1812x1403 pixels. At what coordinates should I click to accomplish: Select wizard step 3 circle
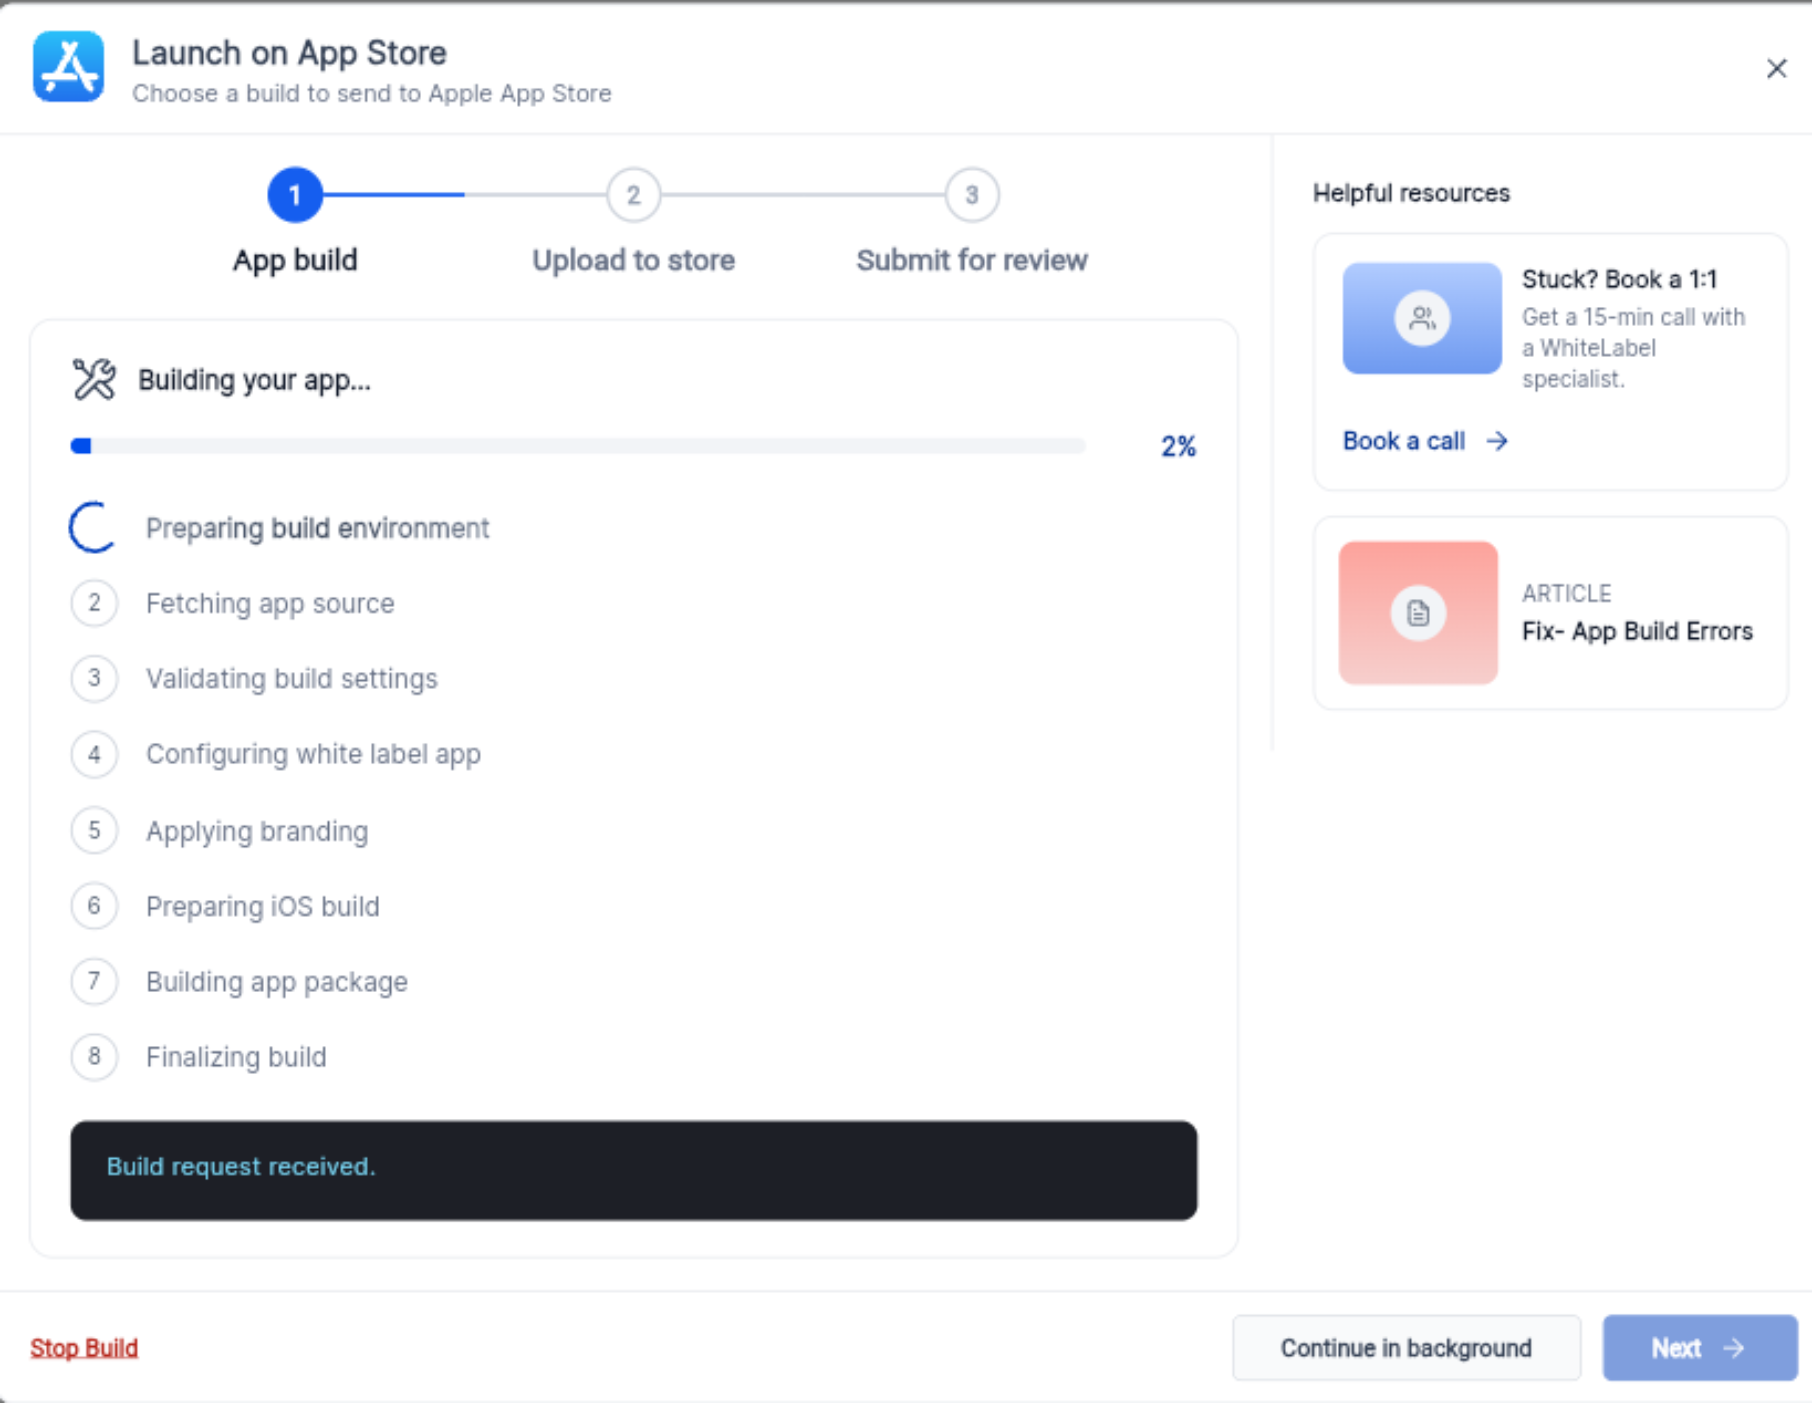(x=972, y=195)
